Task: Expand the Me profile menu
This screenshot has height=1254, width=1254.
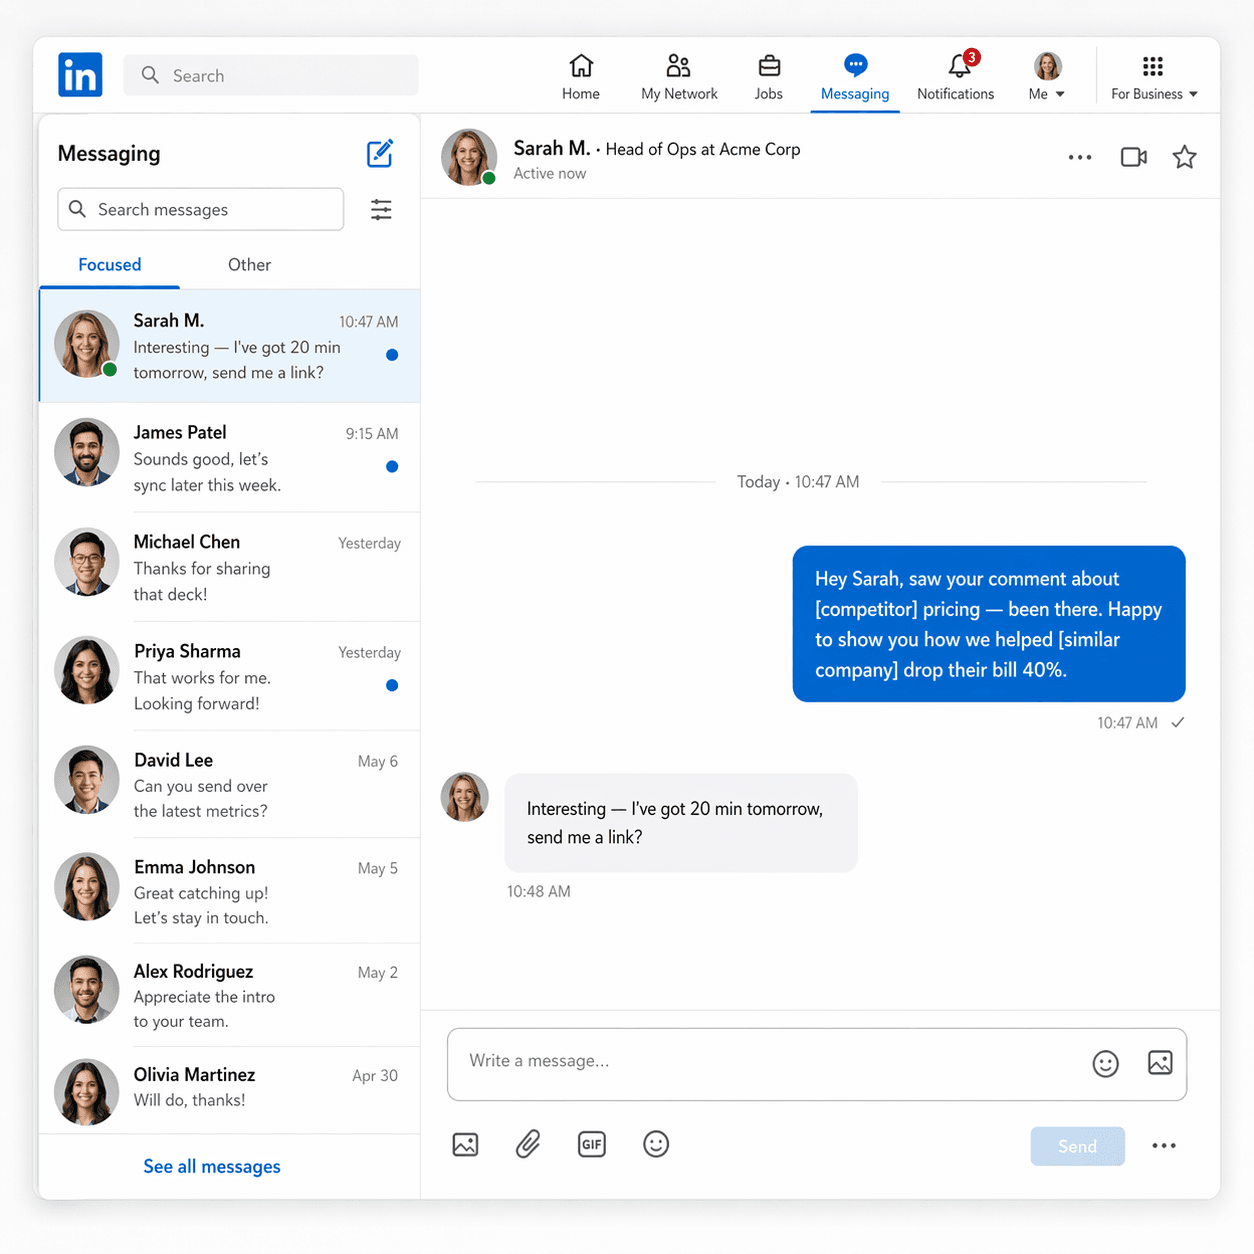Action: pos(1047,77)
